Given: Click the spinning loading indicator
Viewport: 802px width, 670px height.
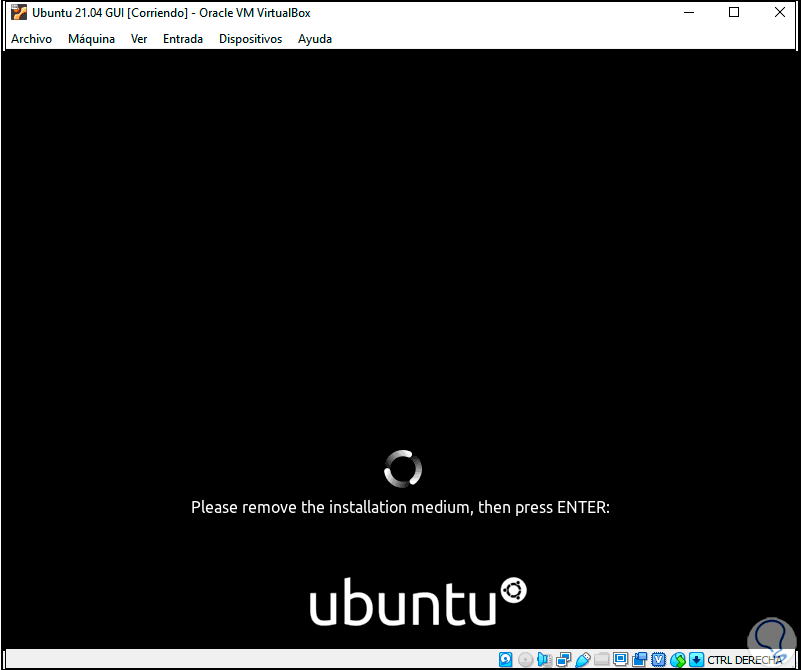Looking at the screenshot, I should click(x=403, y=468).
